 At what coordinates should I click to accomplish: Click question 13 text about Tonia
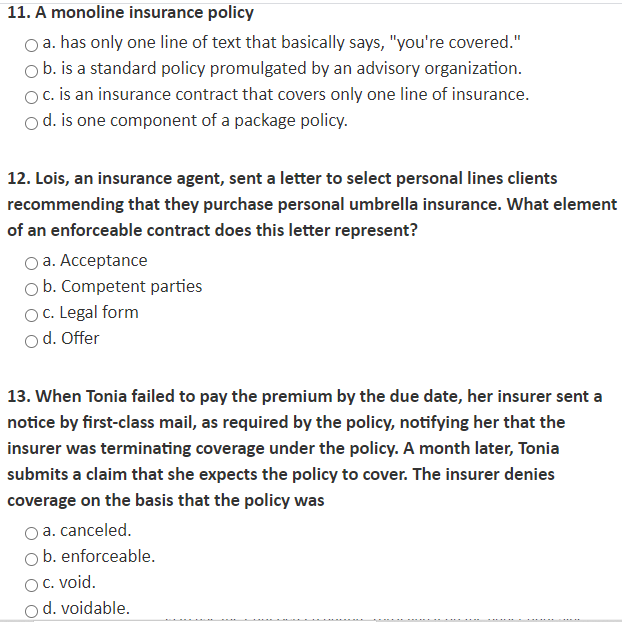(x=305, y=448)
